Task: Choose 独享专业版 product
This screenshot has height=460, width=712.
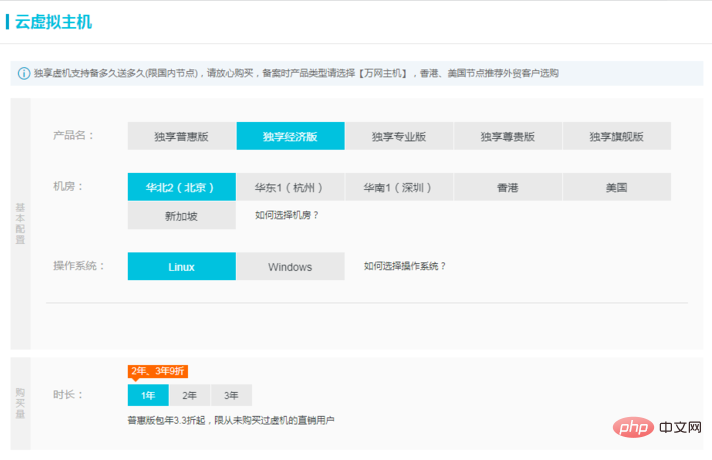Action: click(399, 136)
